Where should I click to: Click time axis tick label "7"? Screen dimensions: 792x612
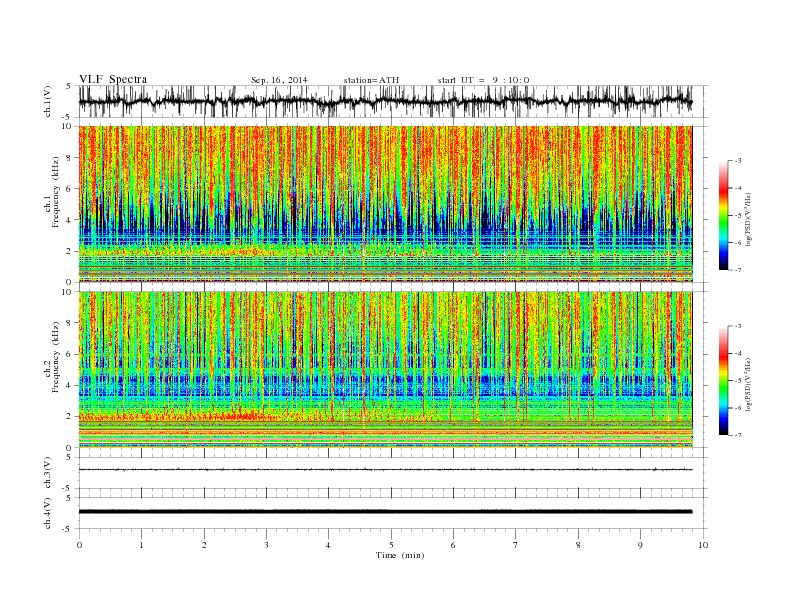click(x=516, y=545)
